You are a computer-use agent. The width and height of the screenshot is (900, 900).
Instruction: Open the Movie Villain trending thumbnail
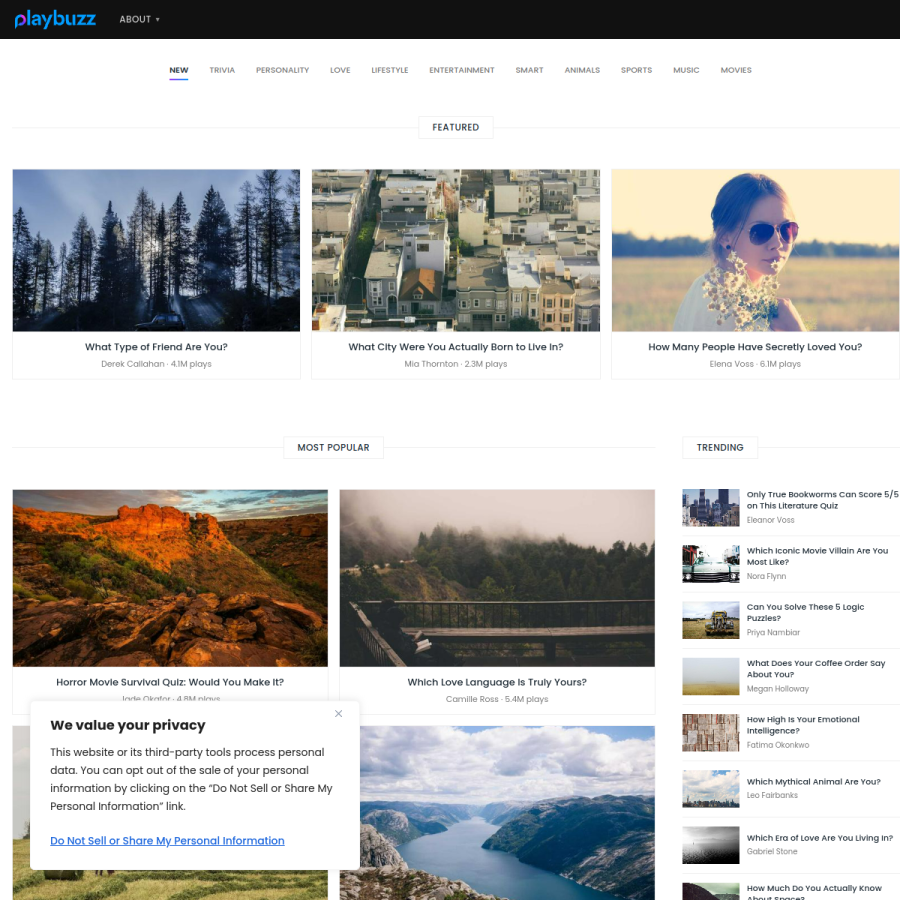711,564
